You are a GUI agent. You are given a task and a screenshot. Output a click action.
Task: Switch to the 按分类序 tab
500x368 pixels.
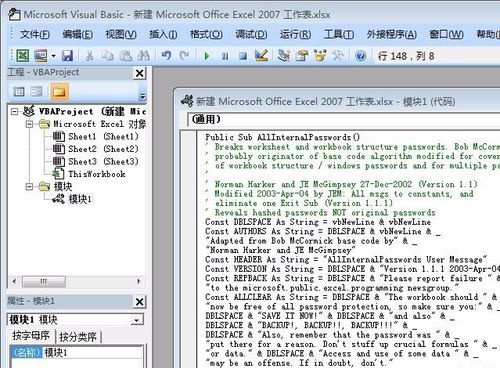78,337
